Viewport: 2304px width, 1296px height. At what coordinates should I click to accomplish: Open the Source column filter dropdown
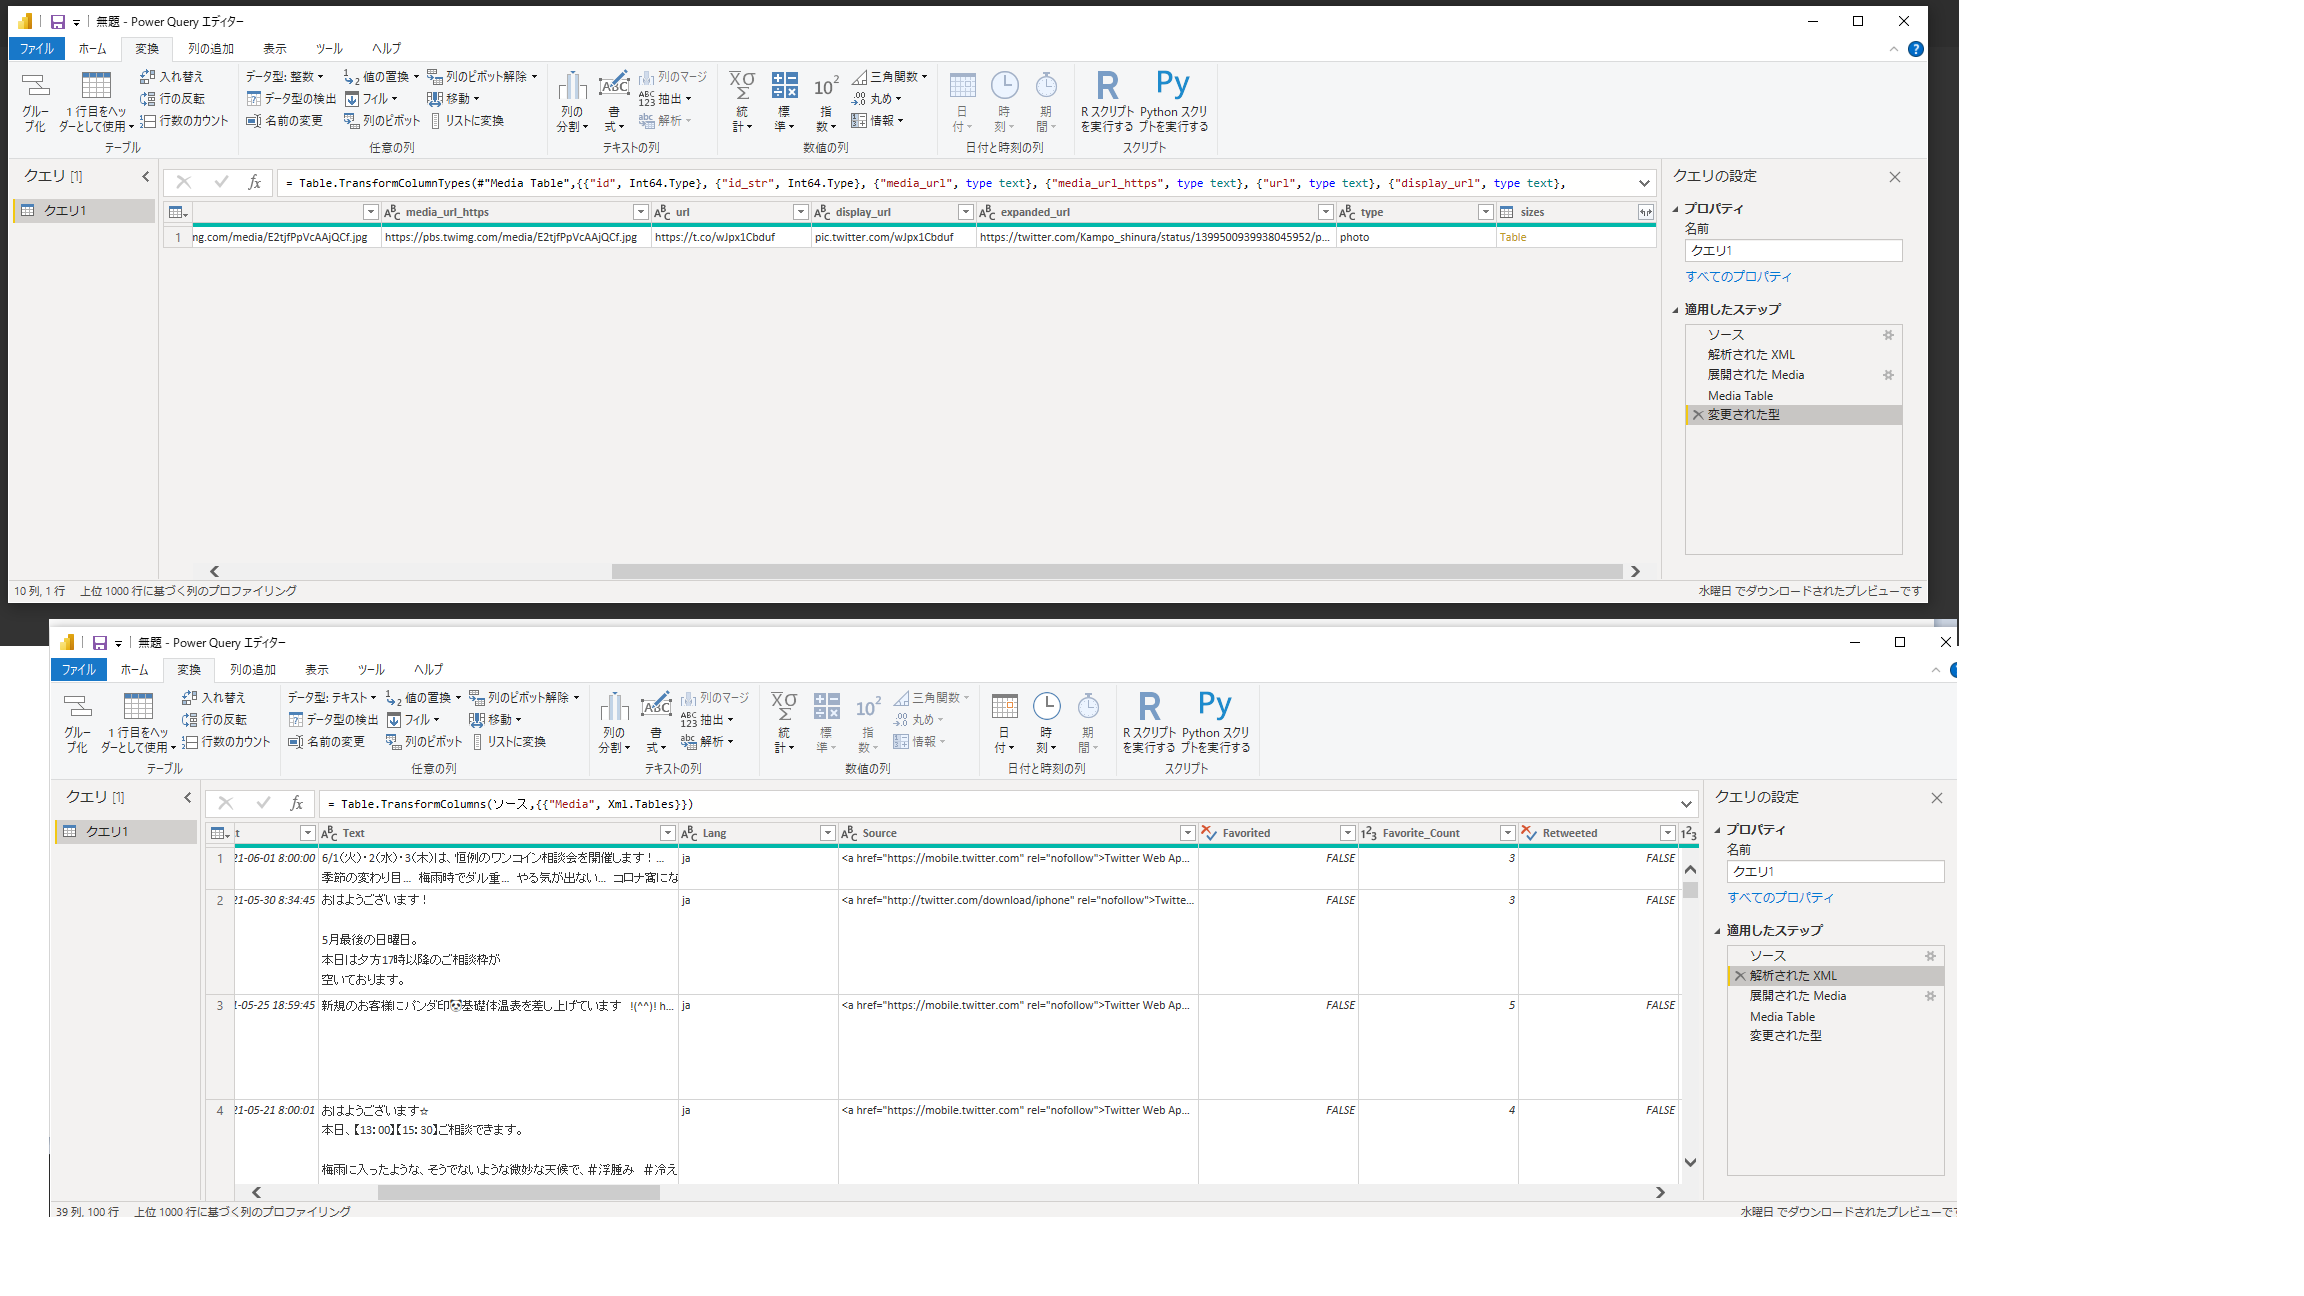pos(1187,832)
